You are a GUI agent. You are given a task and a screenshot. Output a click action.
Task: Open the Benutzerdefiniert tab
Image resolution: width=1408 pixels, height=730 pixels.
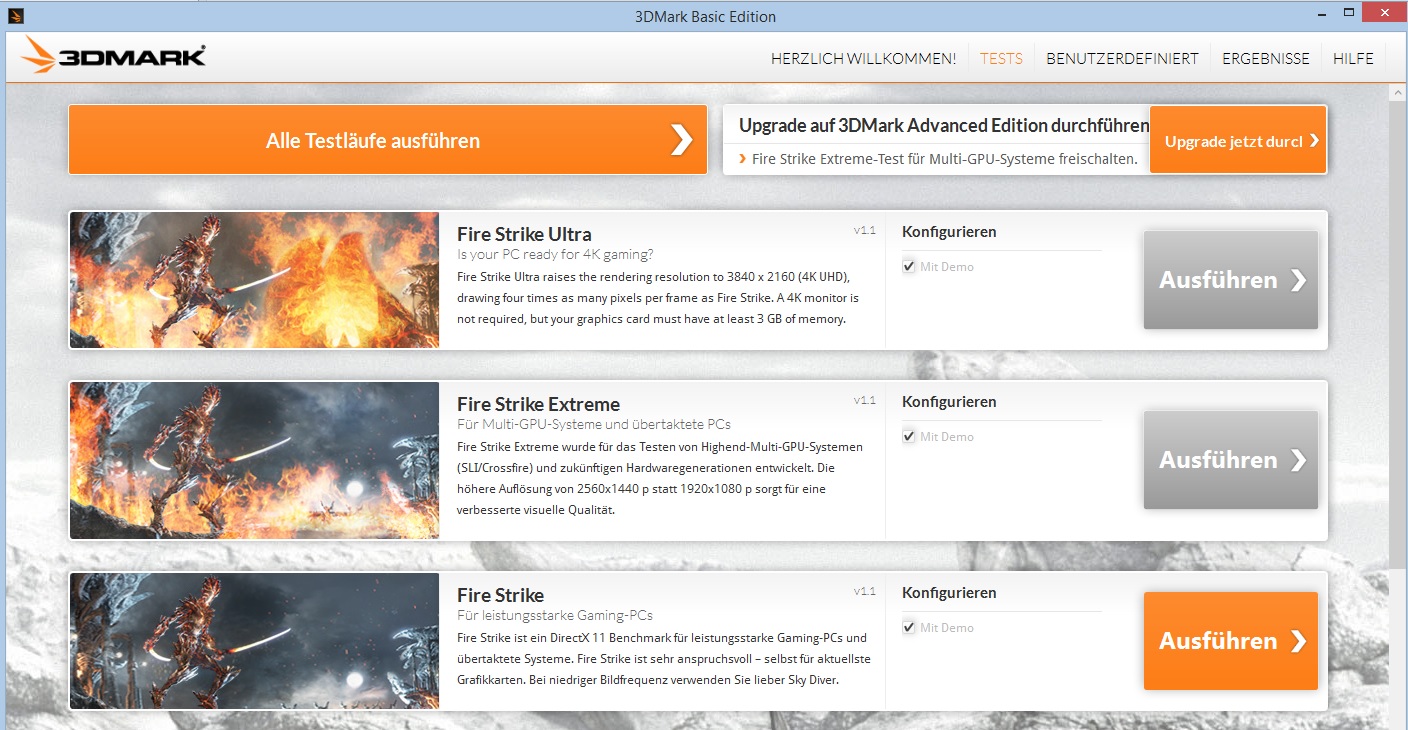tap(1122, 58)
